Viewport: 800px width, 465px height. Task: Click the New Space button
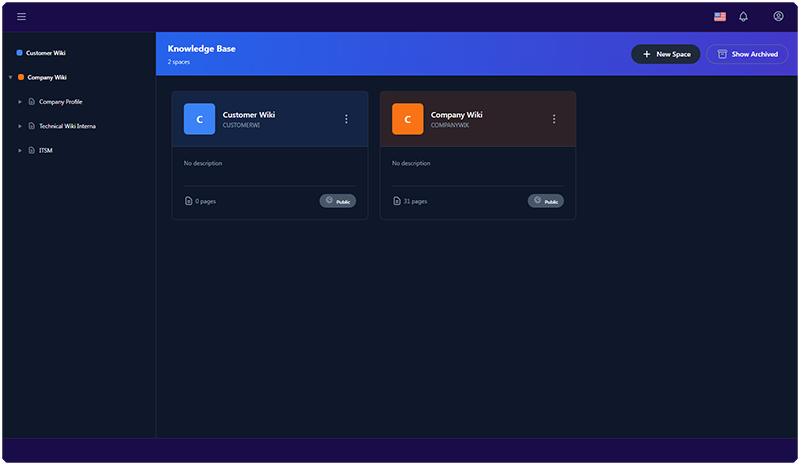click(665, 54)
